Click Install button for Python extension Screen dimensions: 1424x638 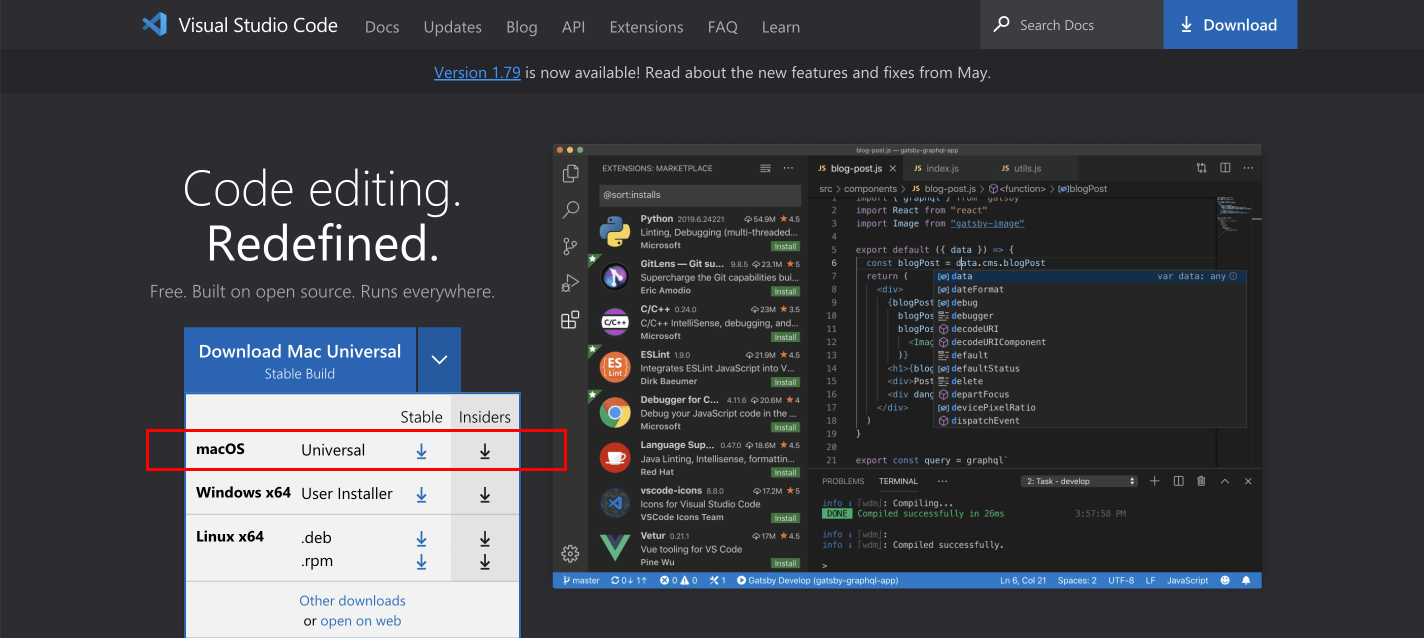(x=785, y=246)
